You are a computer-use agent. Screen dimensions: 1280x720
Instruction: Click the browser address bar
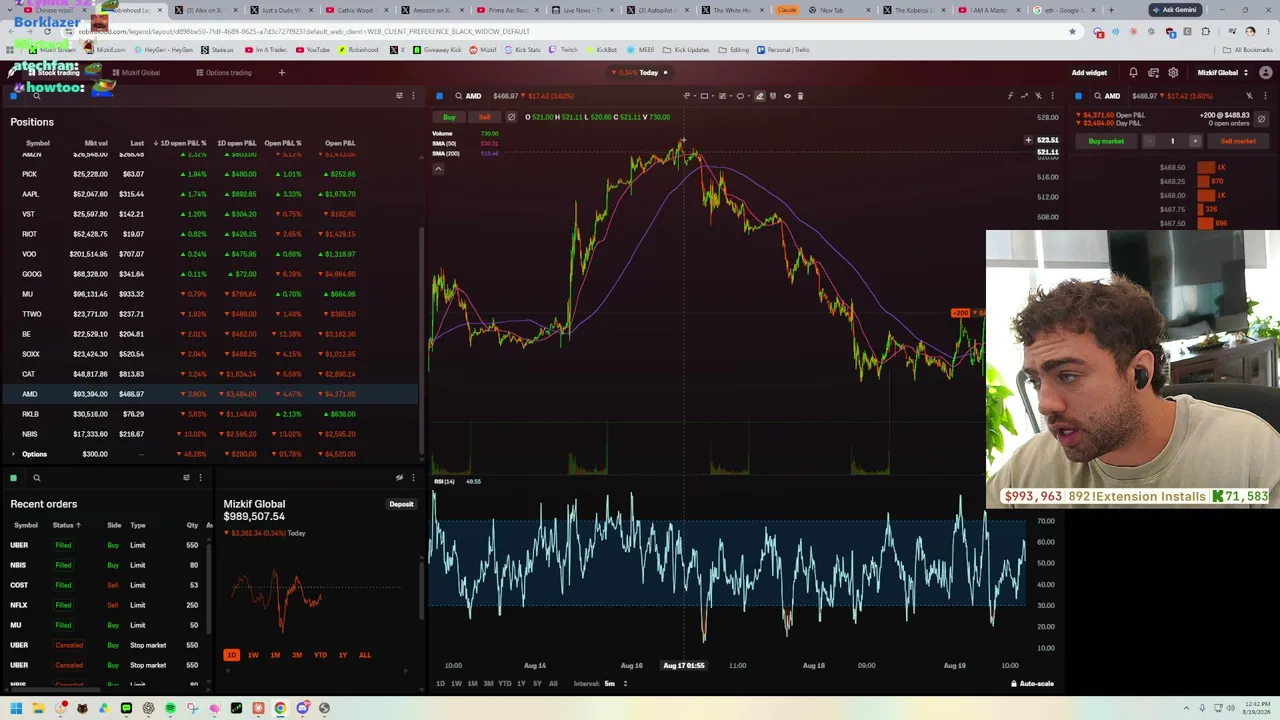pos(560,31)
